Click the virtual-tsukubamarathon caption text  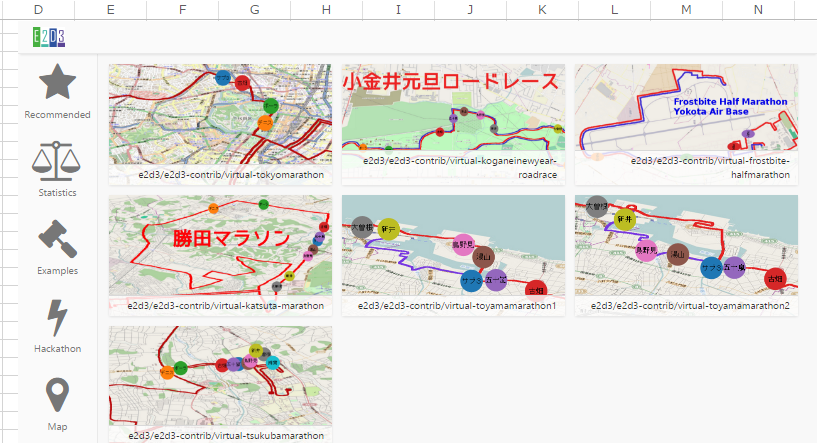[x=226, y=436]
